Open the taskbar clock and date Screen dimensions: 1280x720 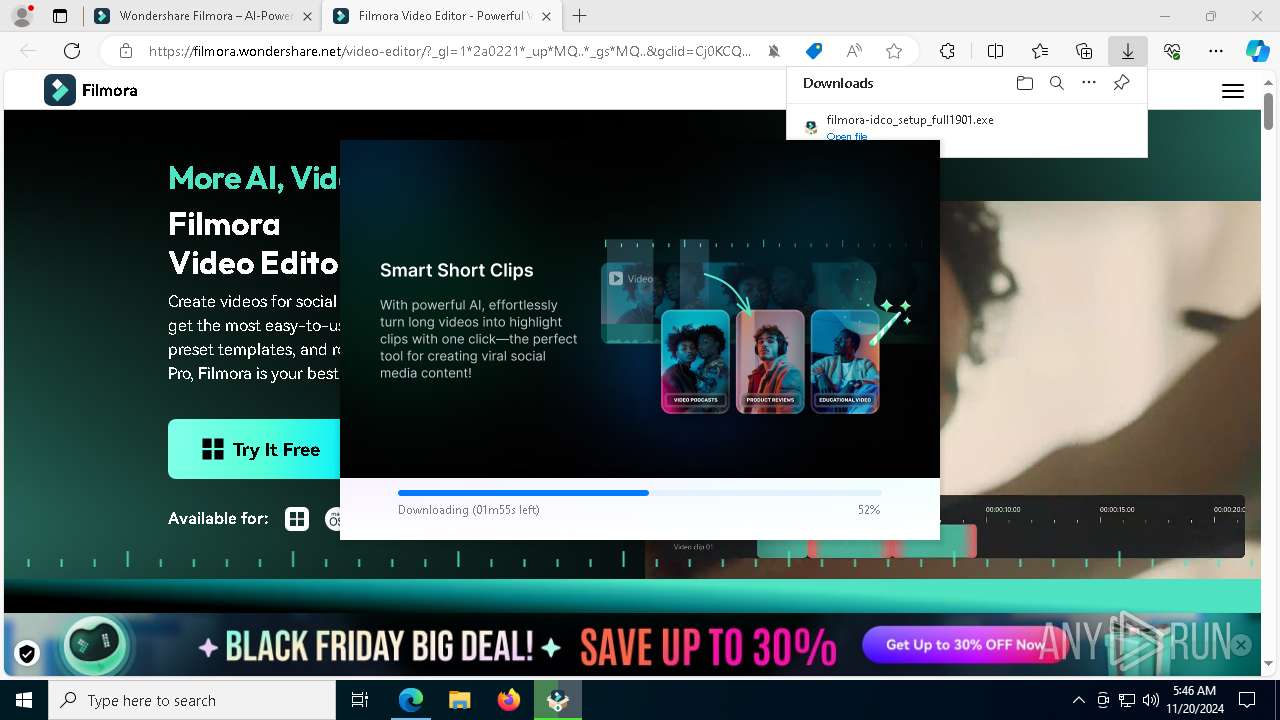(1194, 700)
